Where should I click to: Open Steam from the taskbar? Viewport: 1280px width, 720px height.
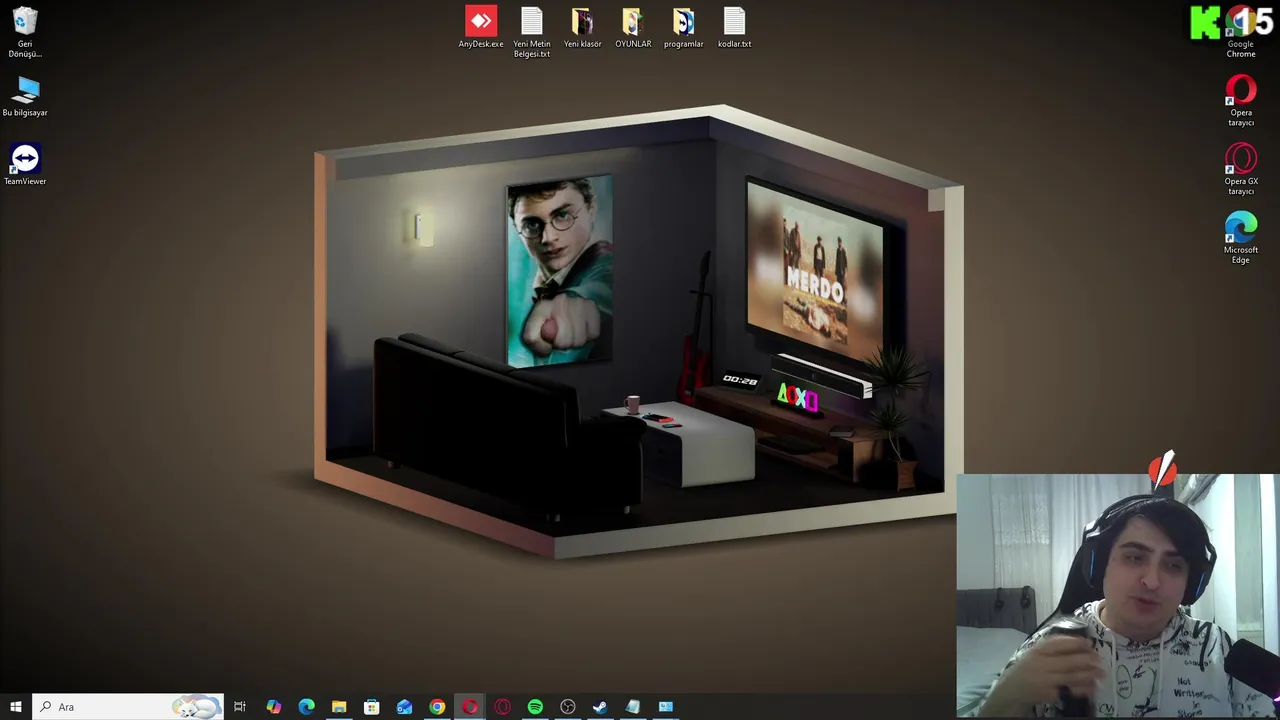[x=600, y=707]
